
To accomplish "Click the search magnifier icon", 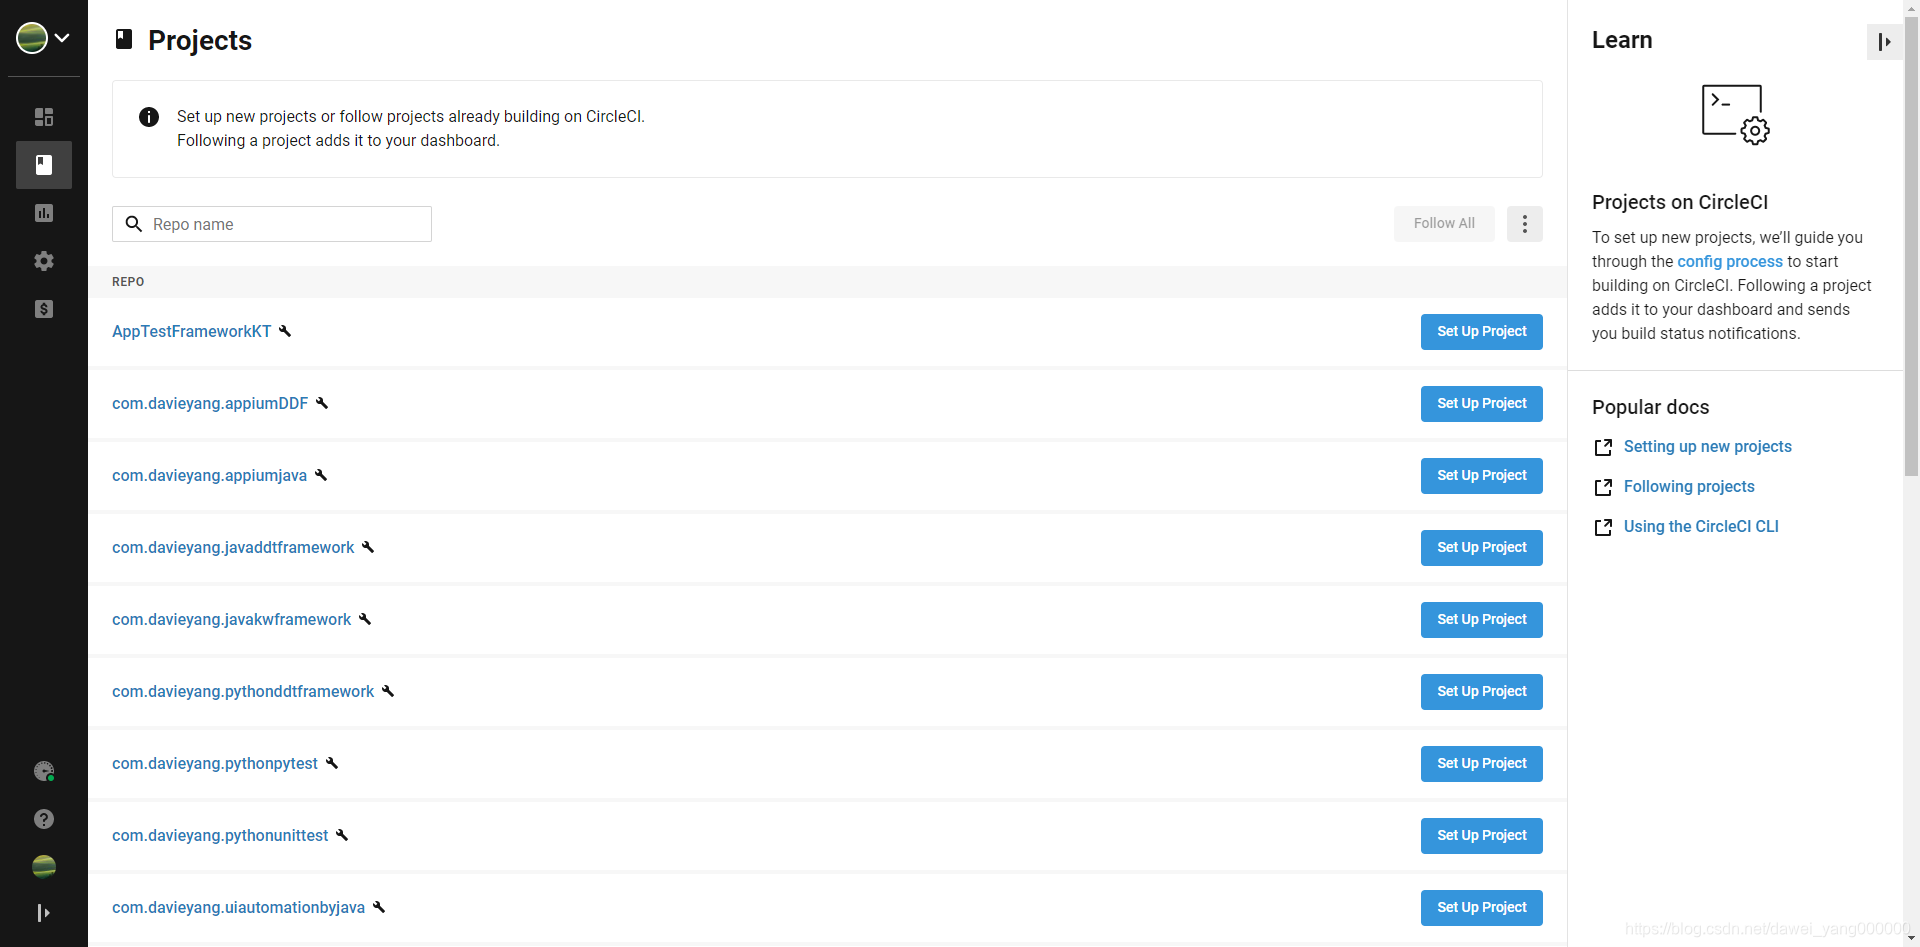I will click(134, 224).
